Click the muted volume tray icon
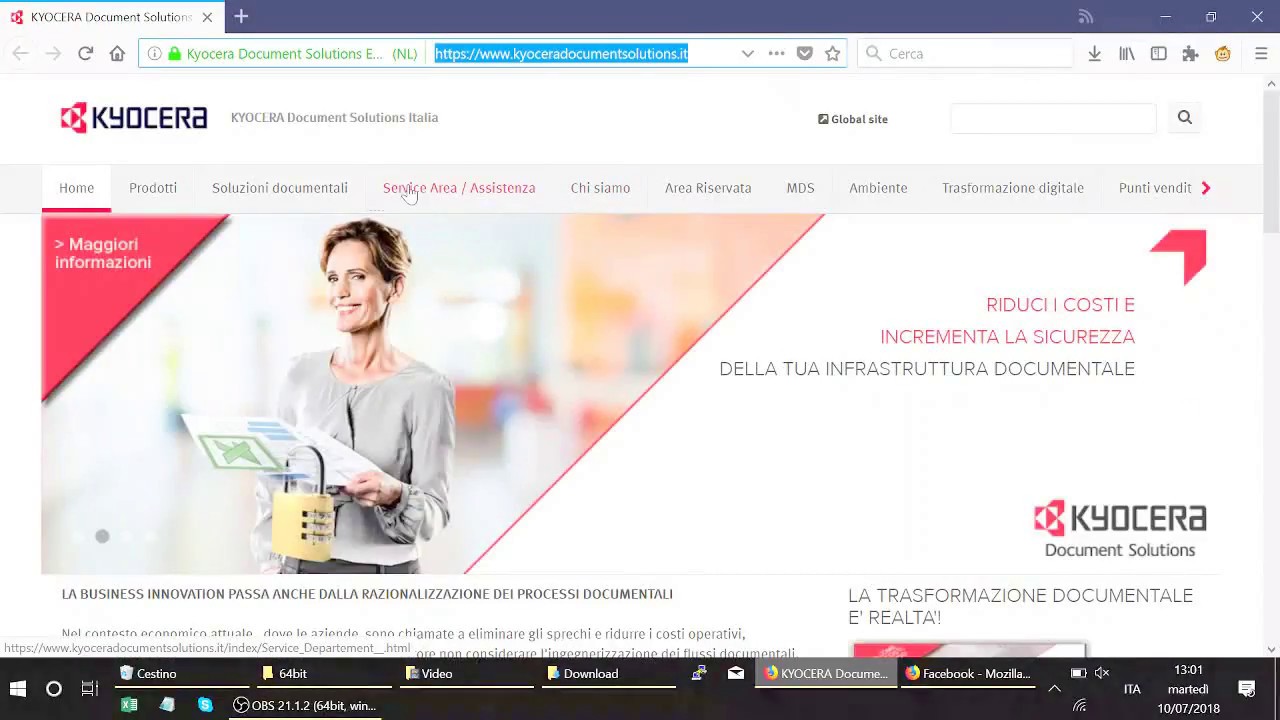Image resolution: width=1280 pixels, height=720 pixels. 1102,674
